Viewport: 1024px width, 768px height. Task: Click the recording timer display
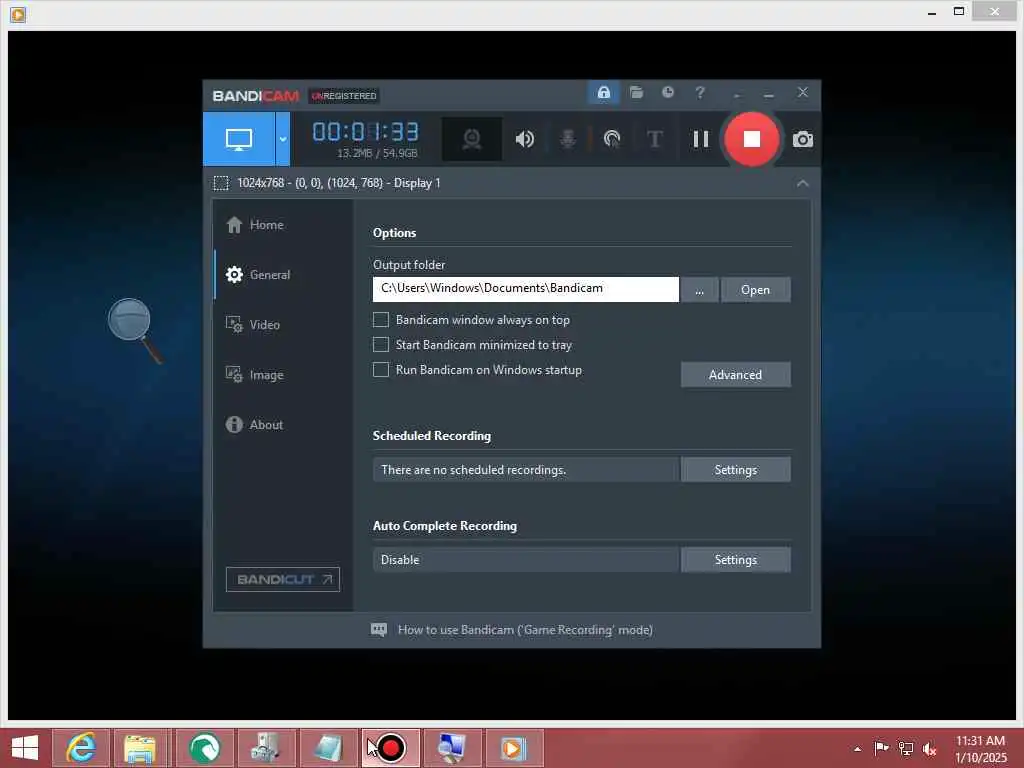(366, 132)
